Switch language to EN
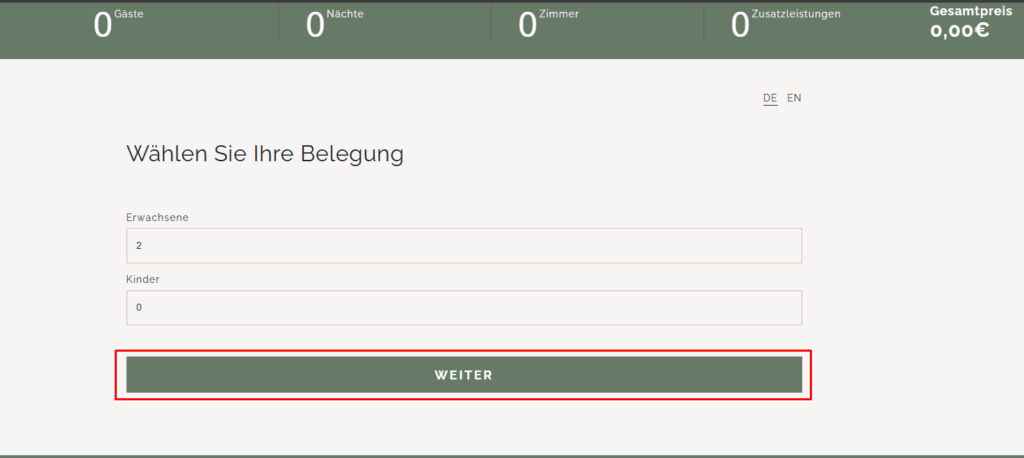Viewport: 1024px width, 458px height. [x=794, y=98]
